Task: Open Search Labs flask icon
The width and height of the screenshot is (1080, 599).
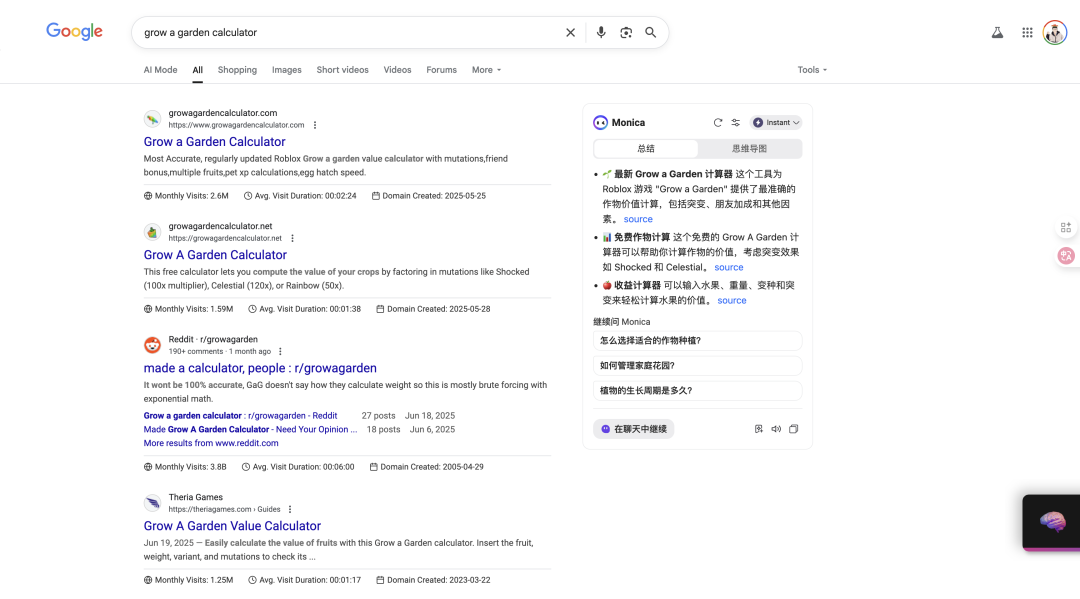Action: coord(997,32)
